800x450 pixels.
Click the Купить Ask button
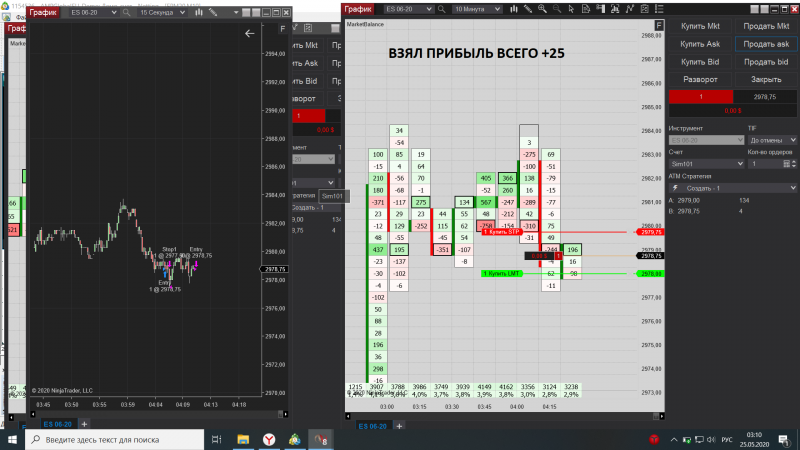700,44
